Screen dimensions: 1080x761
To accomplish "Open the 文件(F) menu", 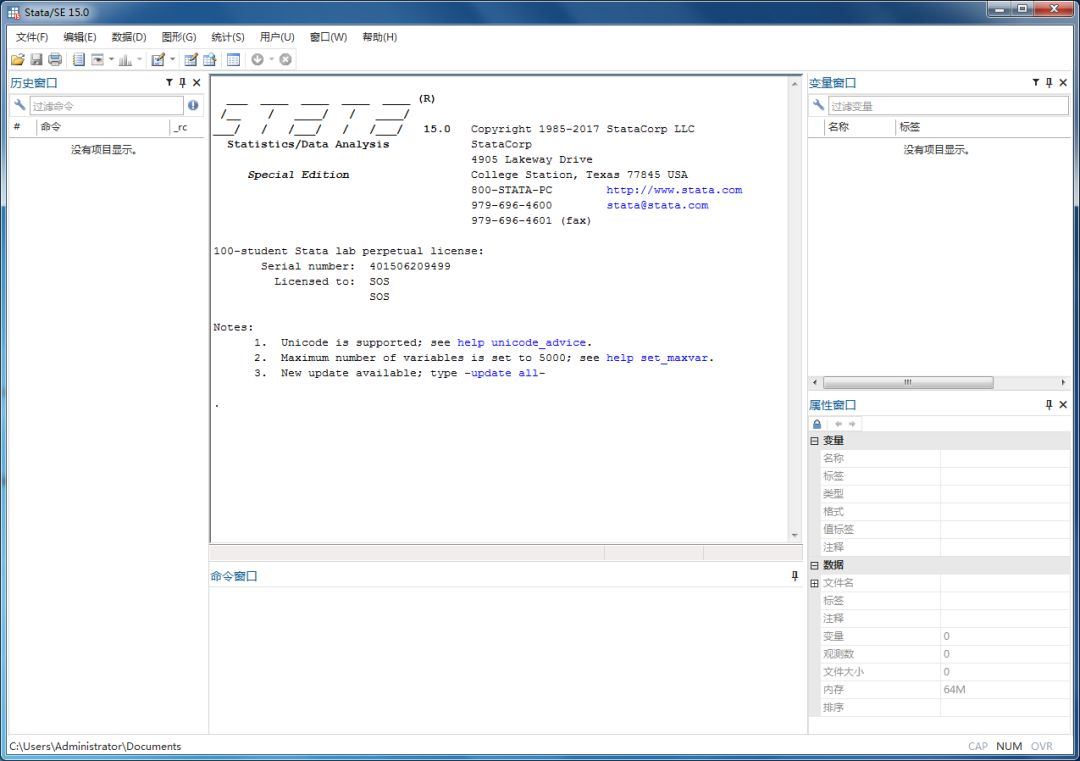I will pyautogui.click(x=32, y=37).
